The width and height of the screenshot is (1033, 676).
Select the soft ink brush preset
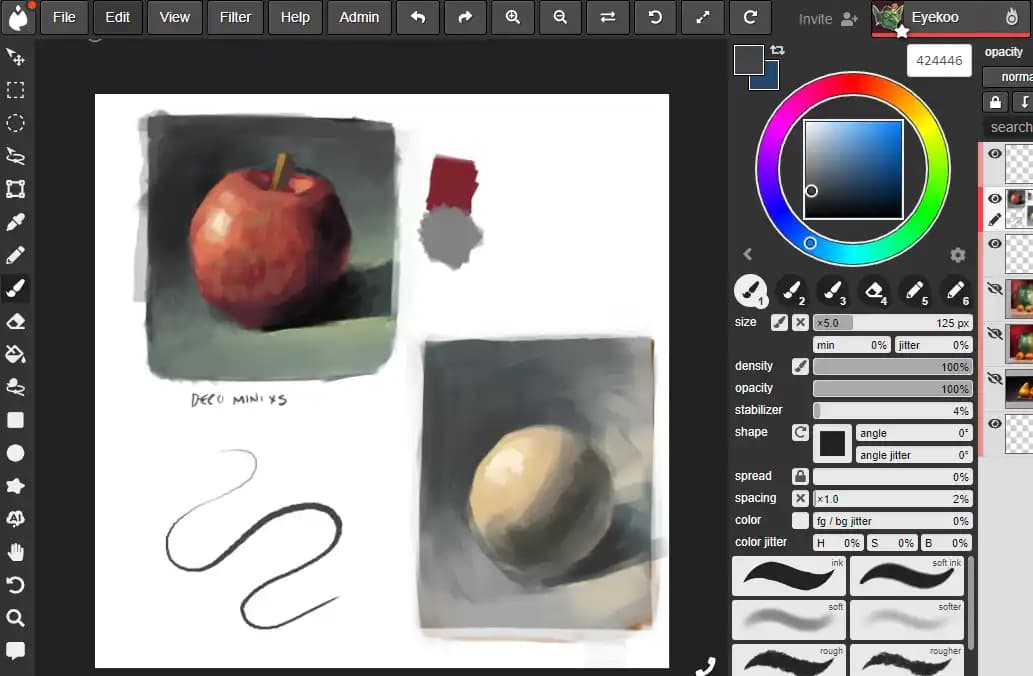coord(907,576)
